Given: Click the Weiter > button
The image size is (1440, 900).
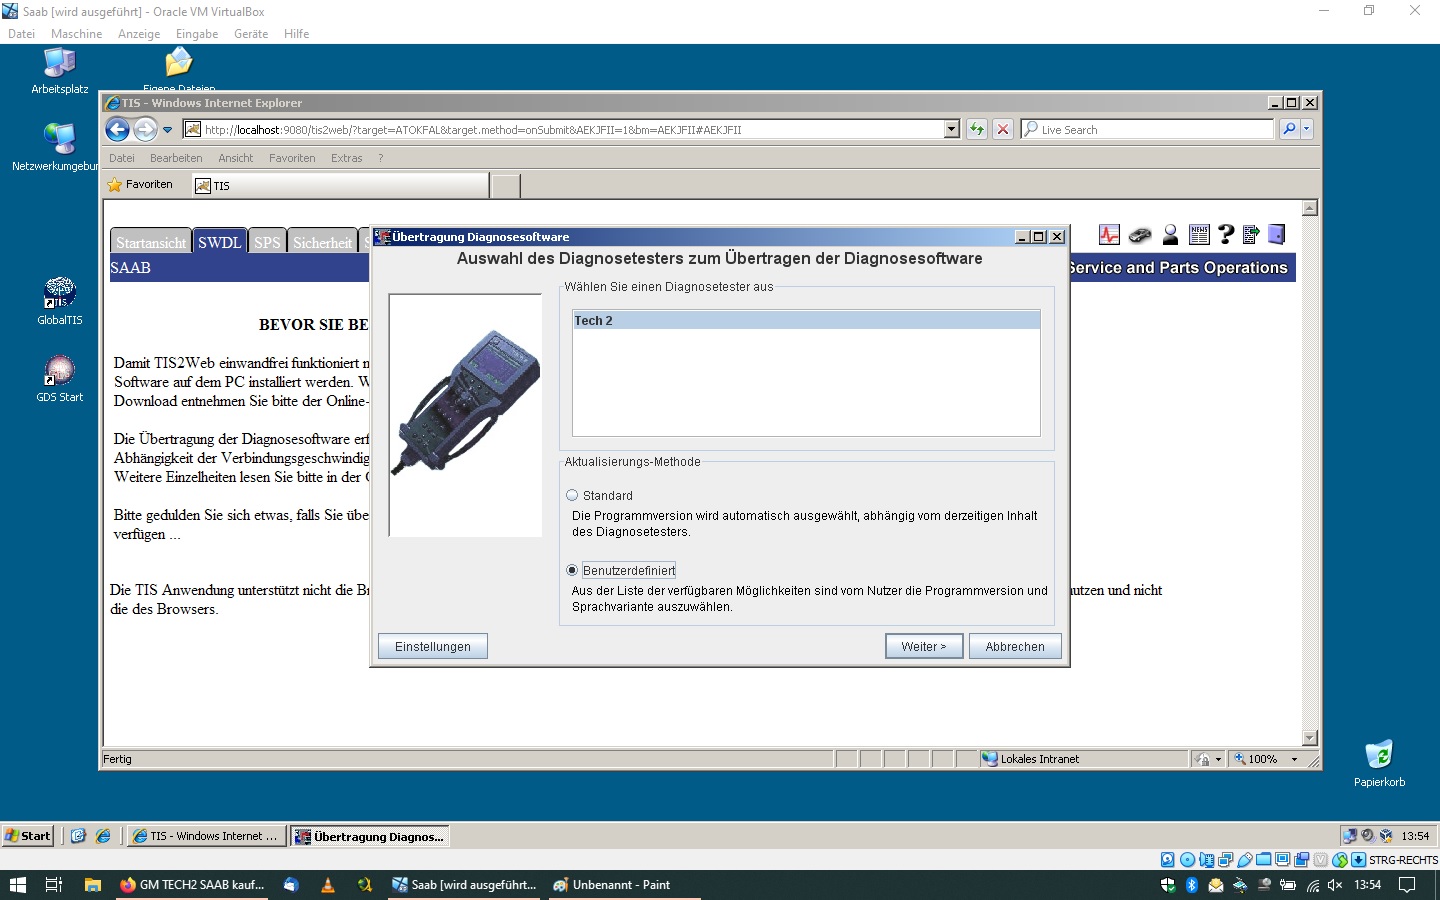Looking at the screenshot, I should (x=923, y=646).
